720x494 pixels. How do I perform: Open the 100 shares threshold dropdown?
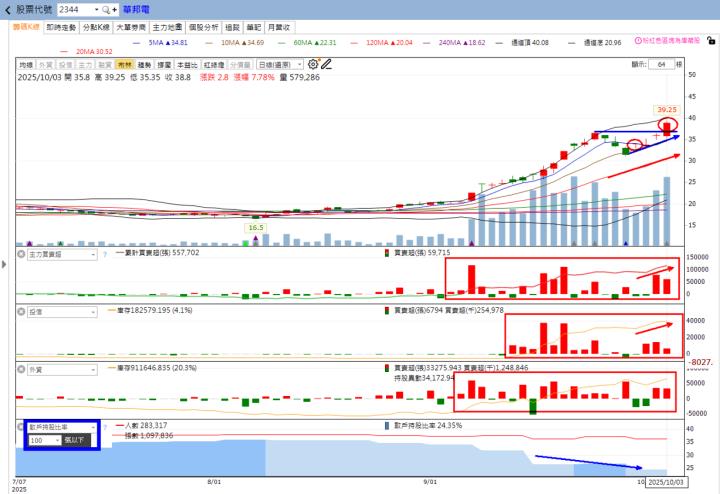pyautogui.click(x=45, y=440)
